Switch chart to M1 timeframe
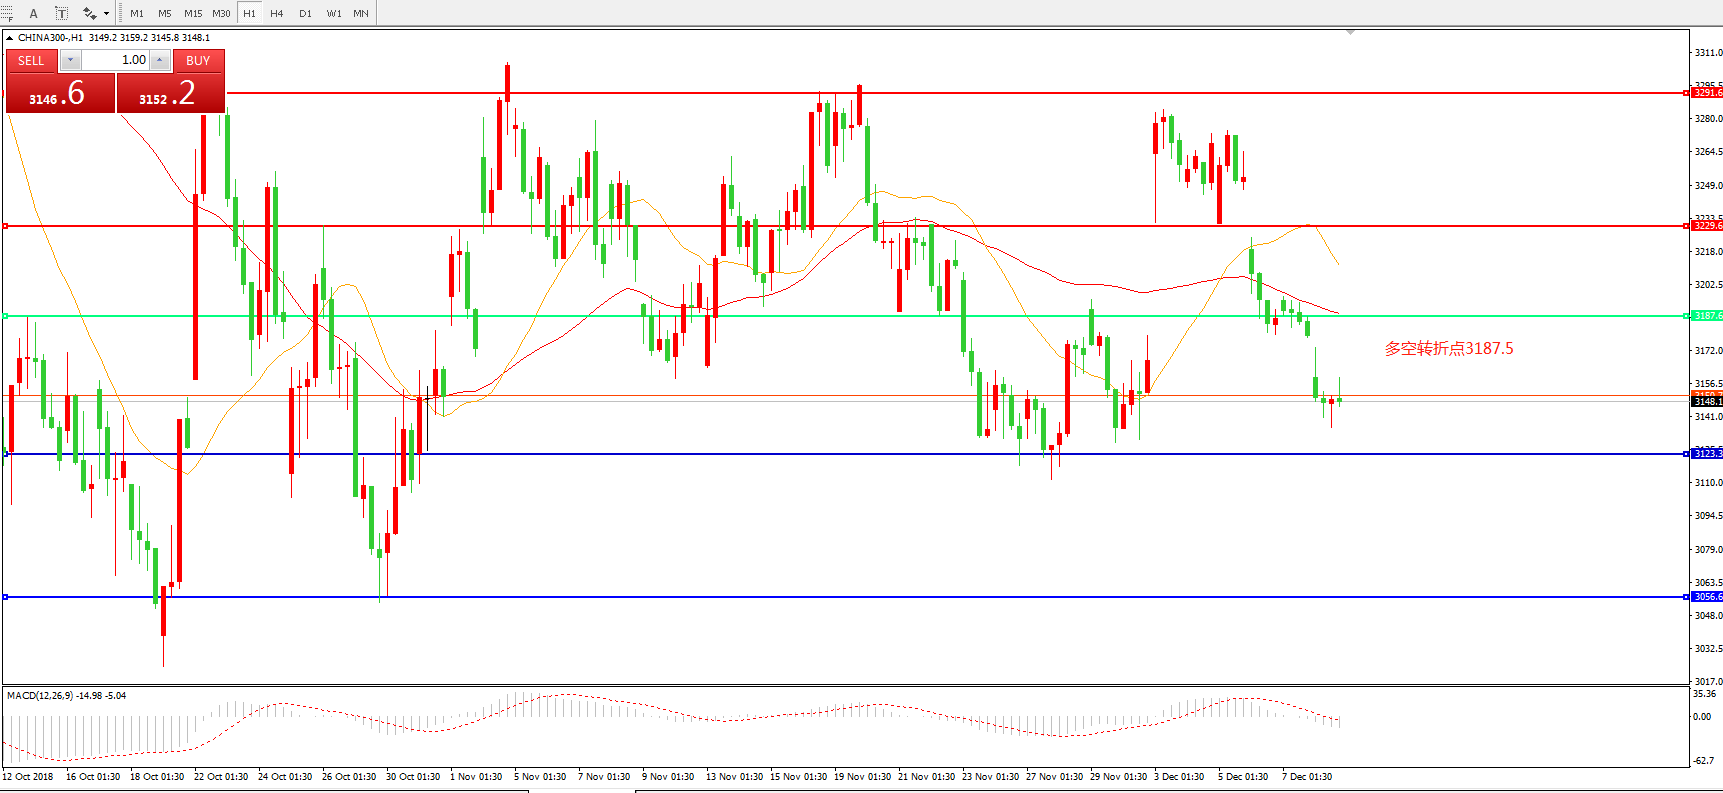The width and height of the screenshot is (1723, 793). (137, 13)
